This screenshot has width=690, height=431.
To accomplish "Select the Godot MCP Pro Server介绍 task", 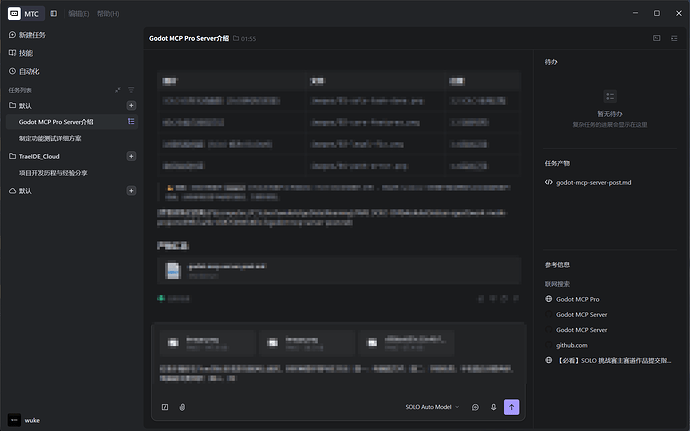I will point(72,122).
